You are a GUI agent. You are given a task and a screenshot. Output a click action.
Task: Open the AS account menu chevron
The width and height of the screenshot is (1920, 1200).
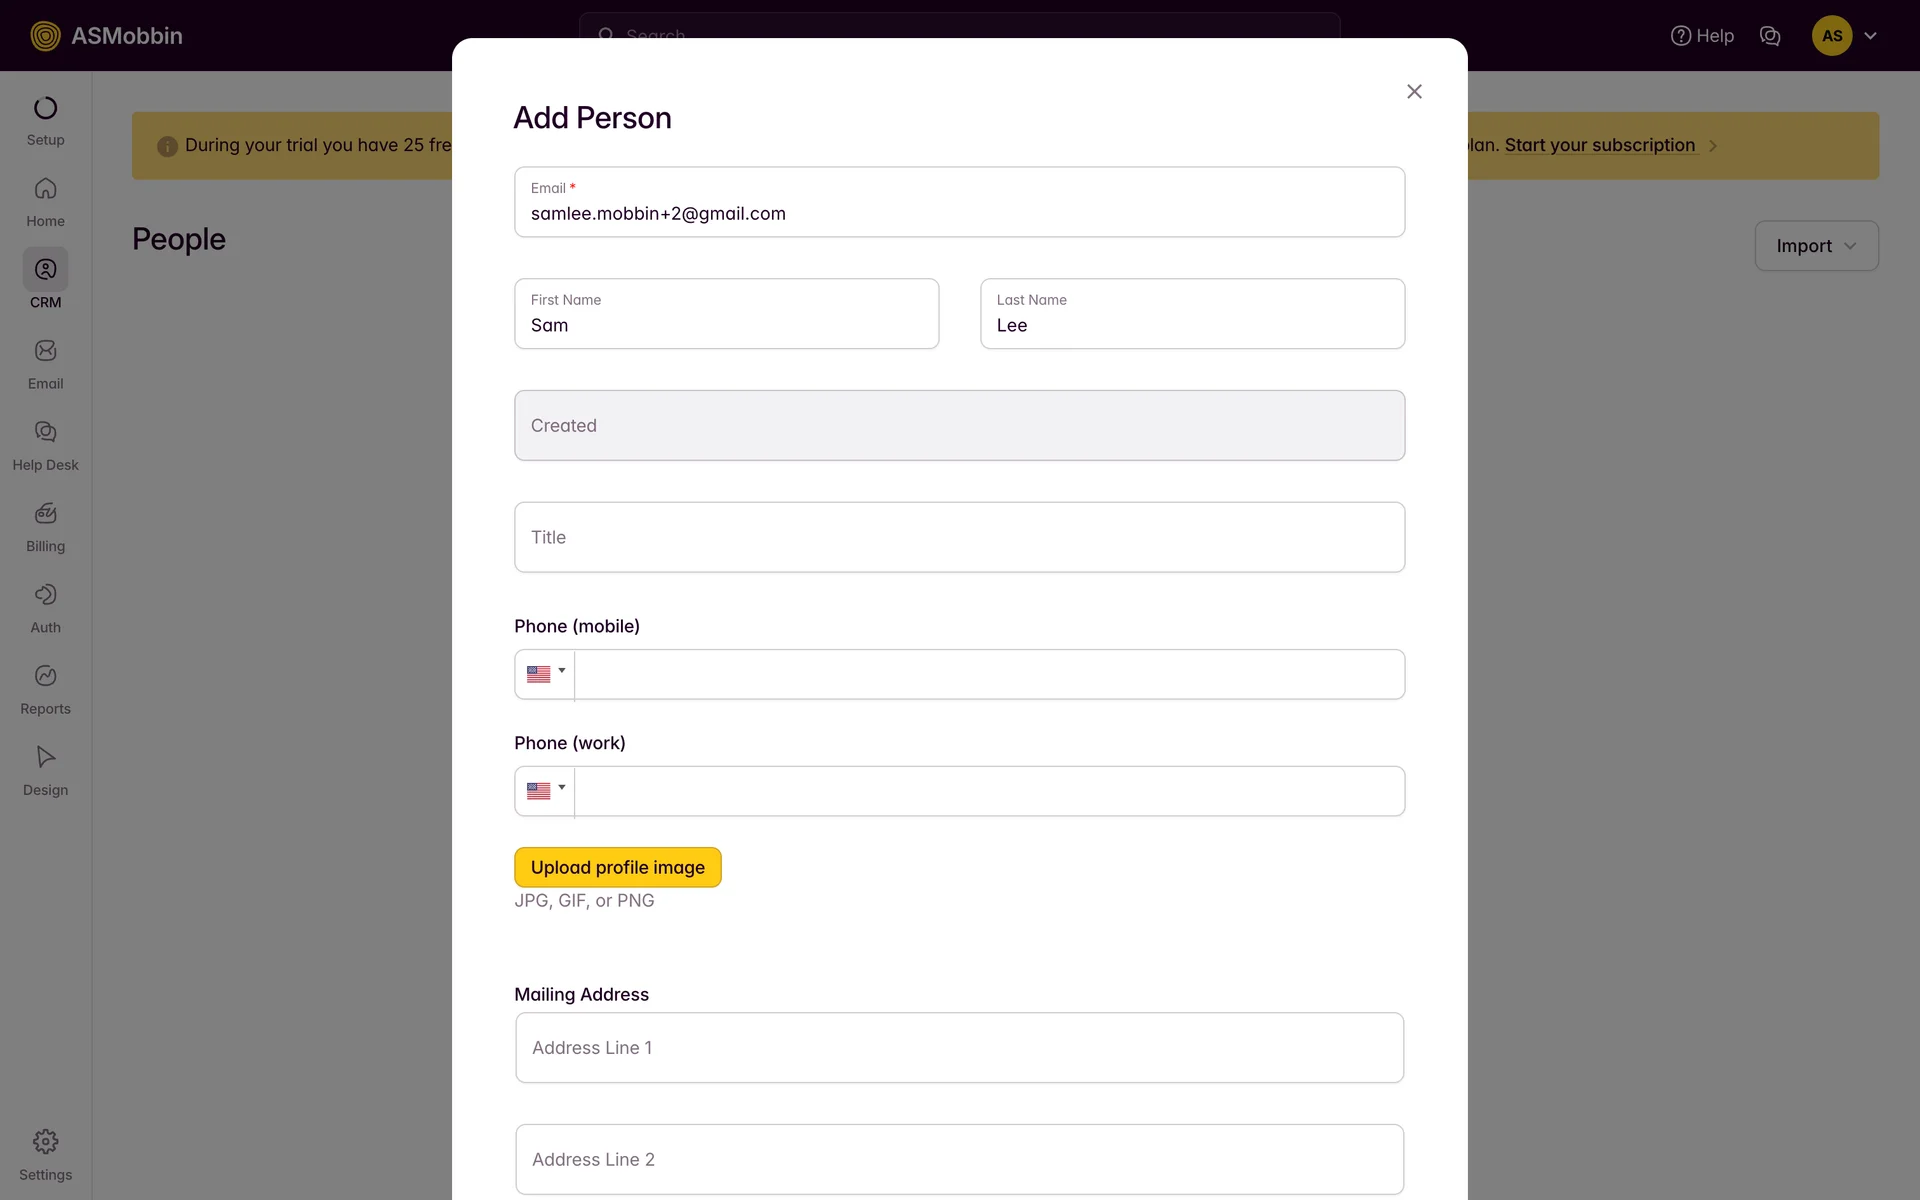[1870, 36]
